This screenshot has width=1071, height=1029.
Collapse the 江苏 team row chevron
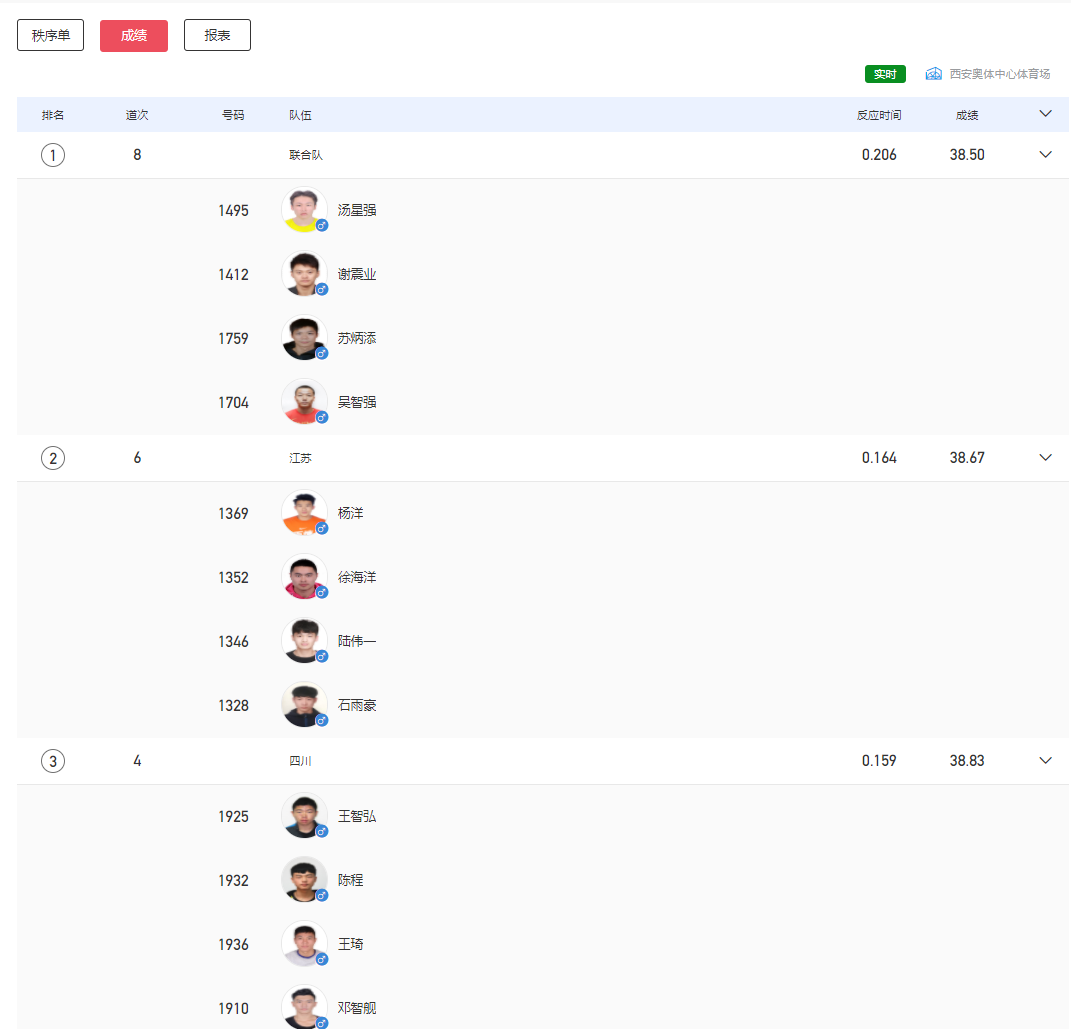1046,458
